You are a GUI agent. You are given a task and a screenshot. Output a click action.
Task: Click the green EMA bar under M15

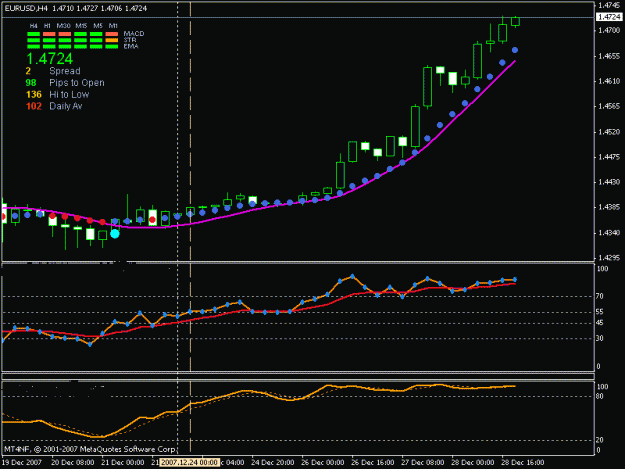point(80,47)
